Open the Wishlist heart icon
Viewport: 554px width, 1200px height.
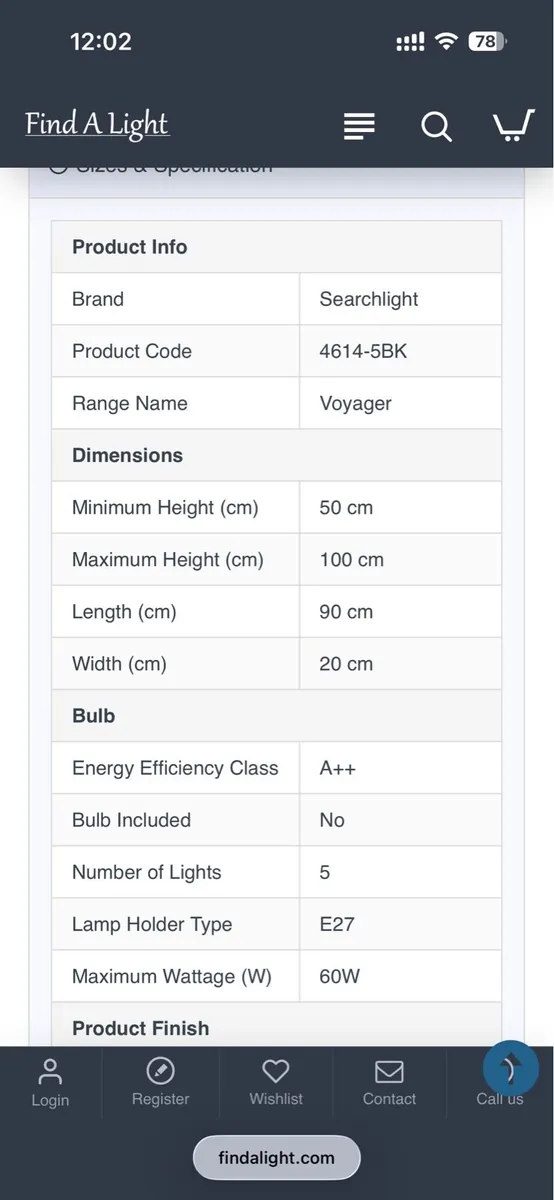(x=275, y=1071)
